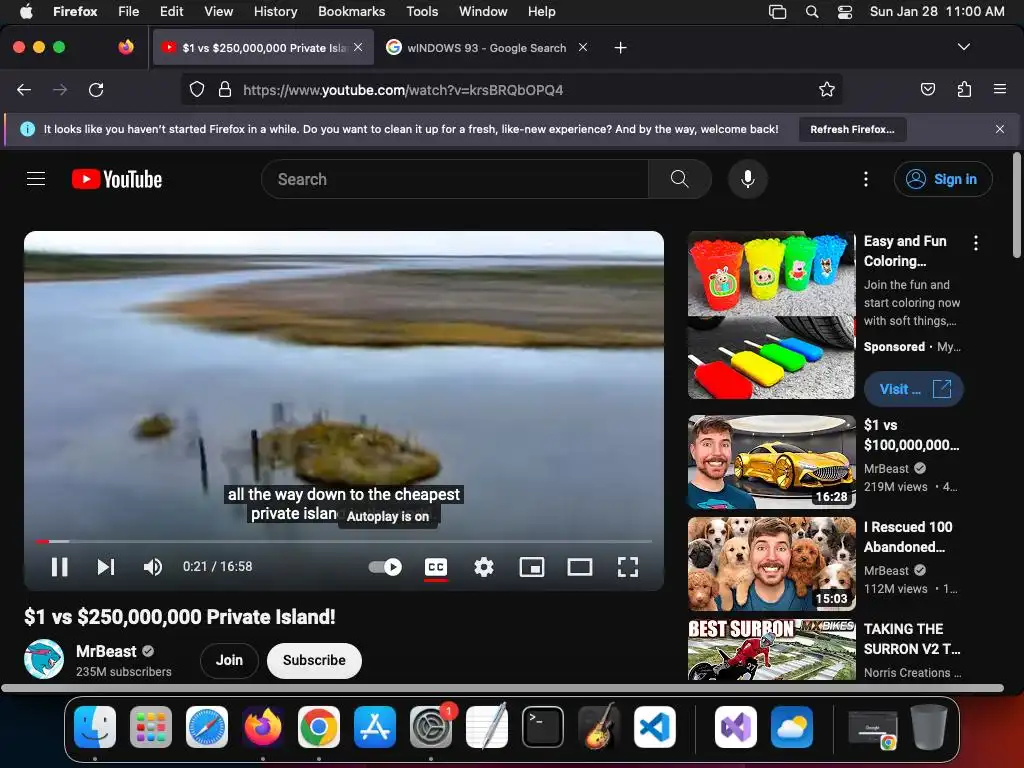Reload the current page

96,89
